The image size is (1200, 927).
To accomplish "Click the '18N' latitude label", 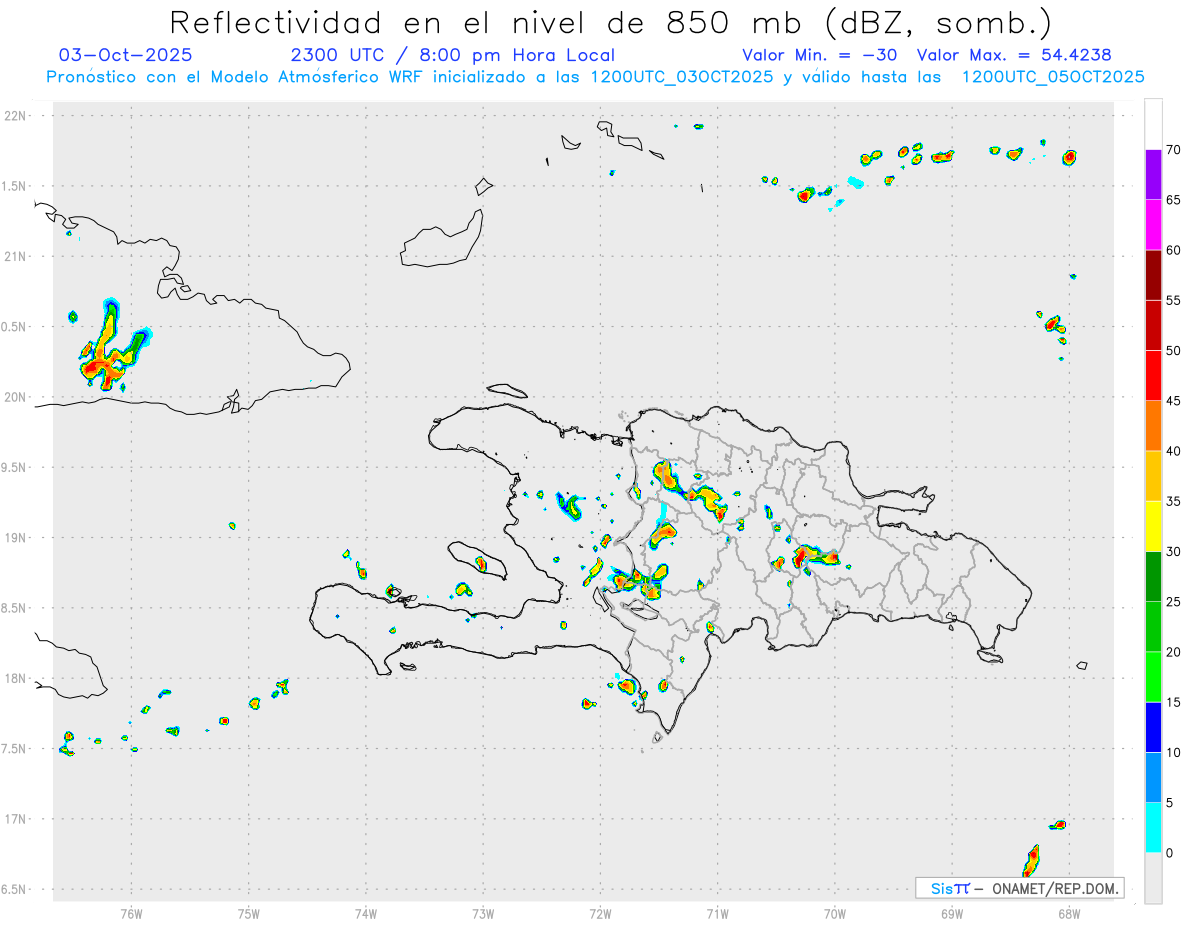I will click(17, 679).
